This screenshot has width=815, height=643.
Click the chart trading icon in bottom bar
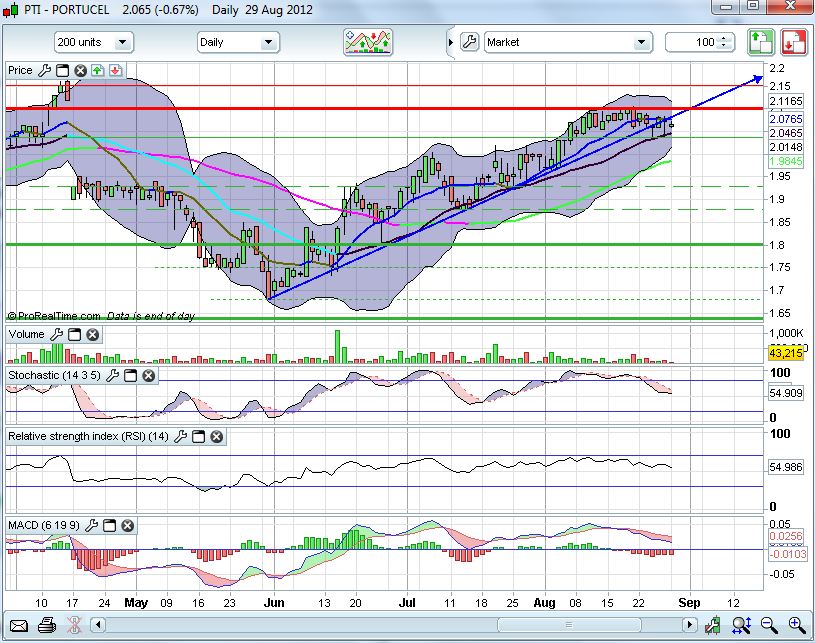click(x=713, y=625)
